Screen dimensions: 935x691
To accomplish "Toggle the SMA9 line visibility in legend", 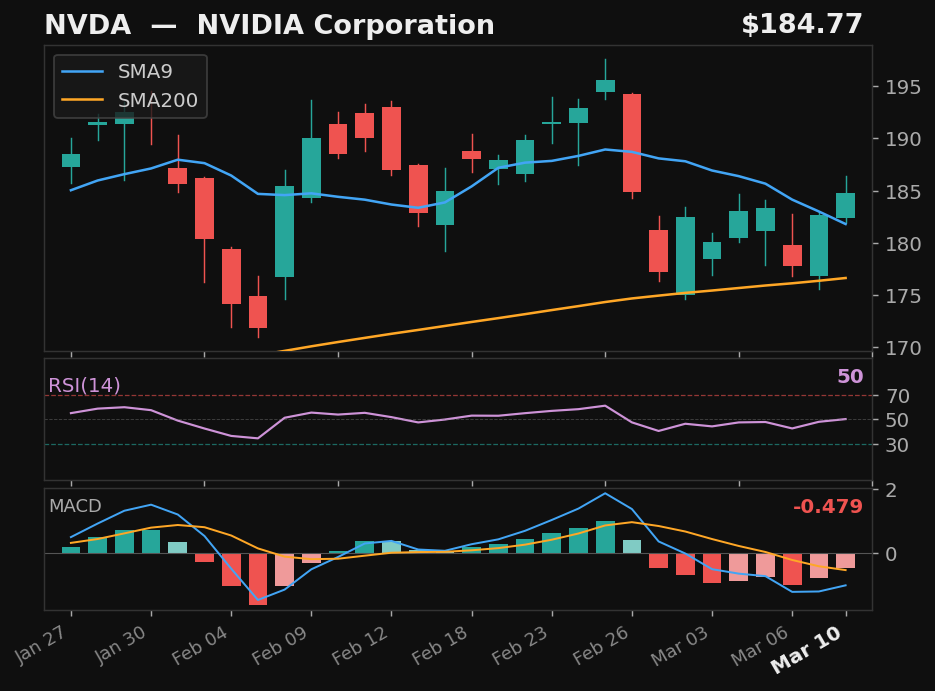I will click(x=143, y=71).
